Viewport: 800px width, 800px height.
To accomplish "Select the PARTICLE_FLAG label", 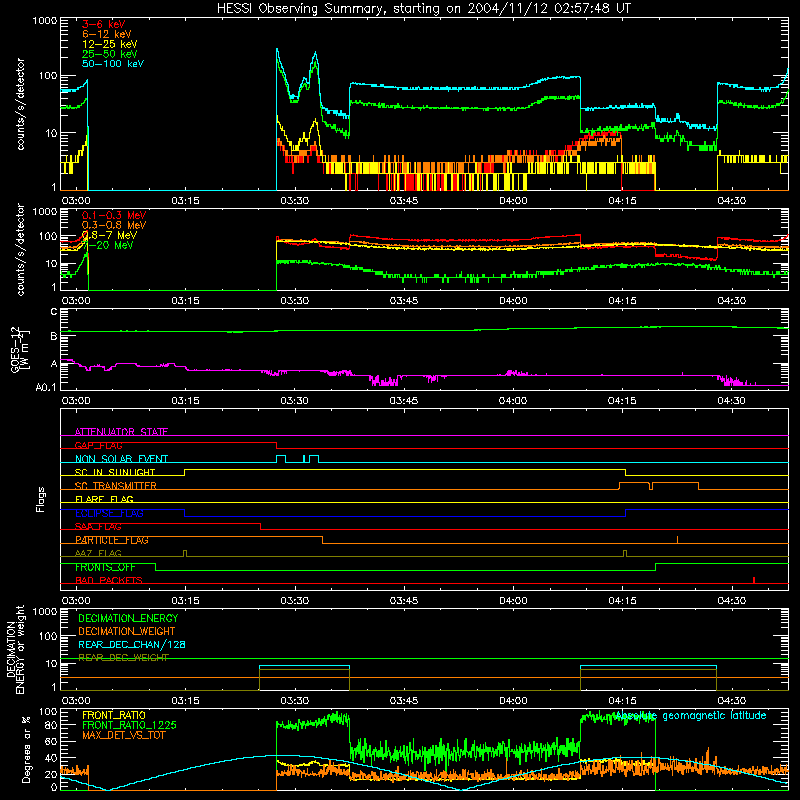I will click(112, 540).
